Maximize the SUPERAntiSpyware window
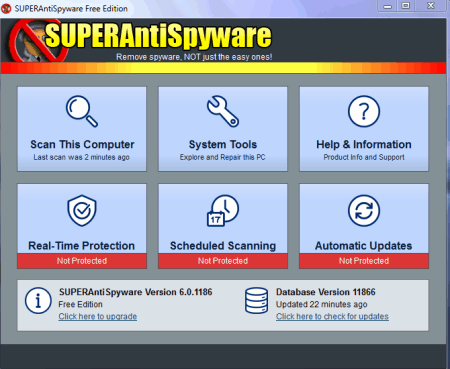 tap(405, 6)
